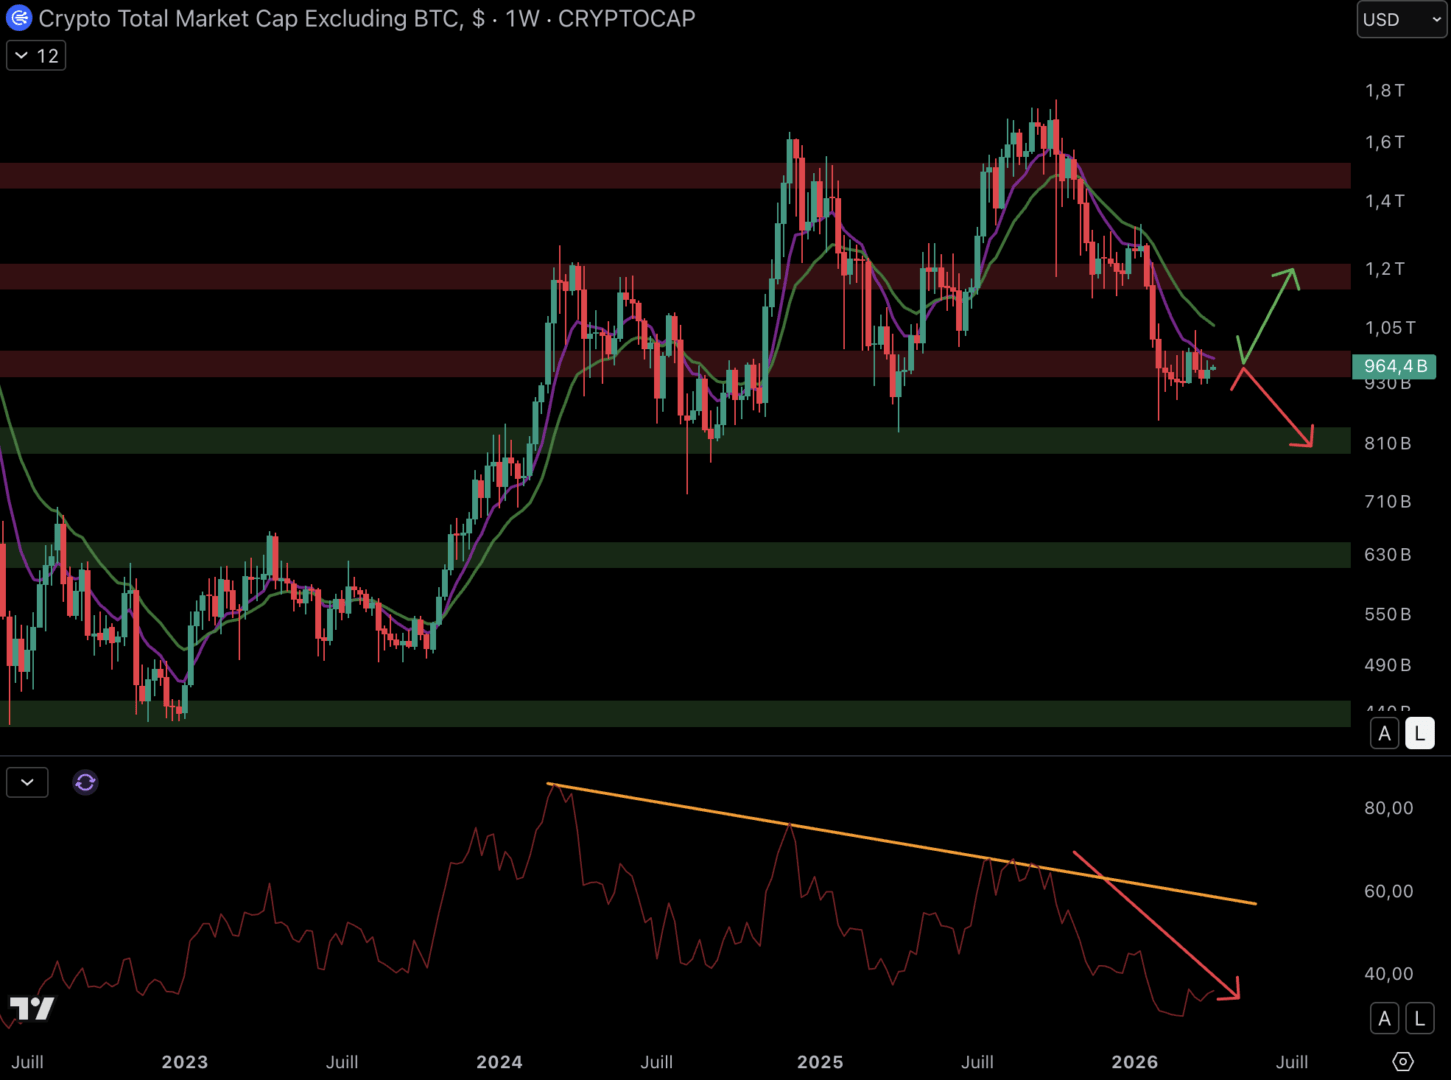Open chart settings gear on time axis
The height and width of the screenshot is (1080, 1451).
[1402, 1061]
